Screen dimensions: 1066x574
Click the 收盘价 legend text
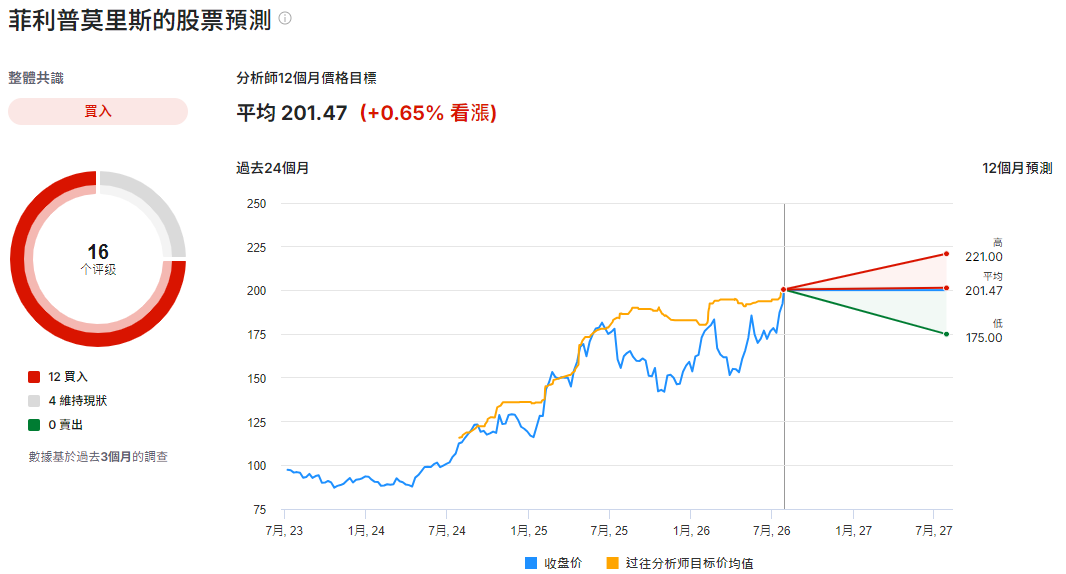[563, 563]
